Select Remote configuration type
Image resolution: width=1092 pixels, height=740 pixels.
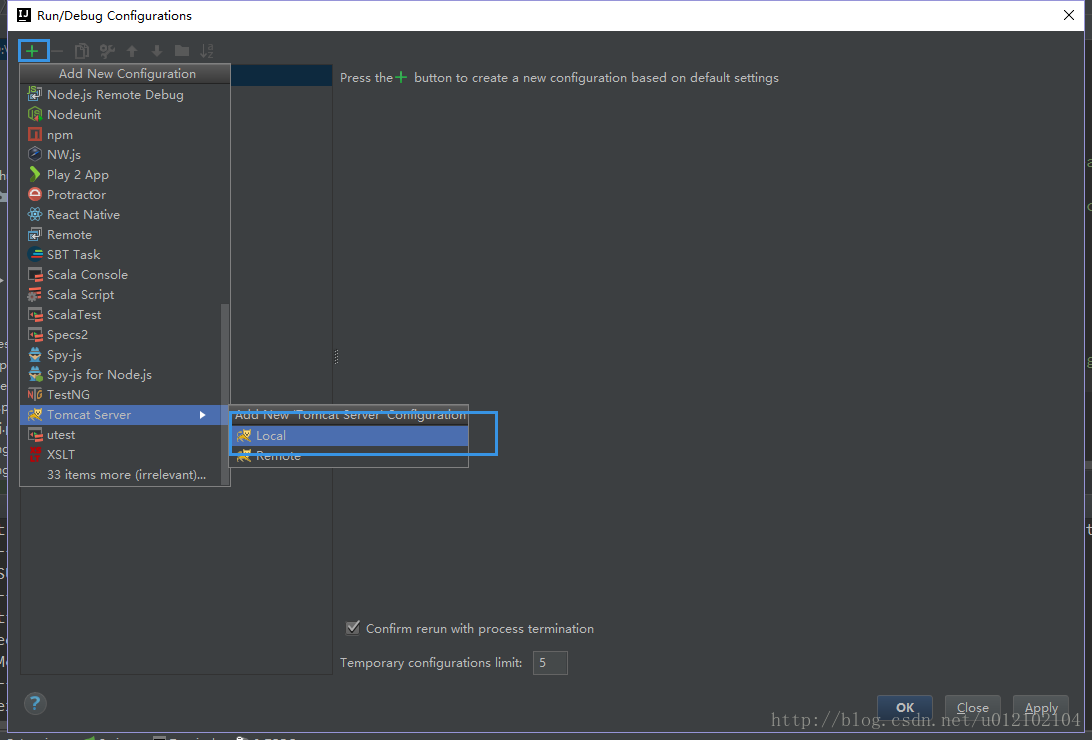point(125,235)
